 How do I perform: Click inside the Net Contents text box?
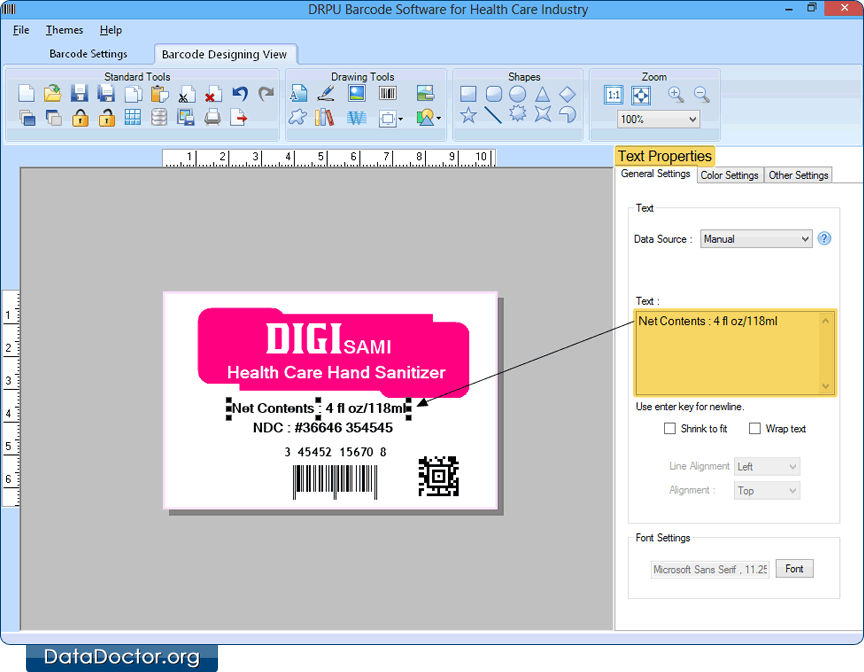click(735, 353)
